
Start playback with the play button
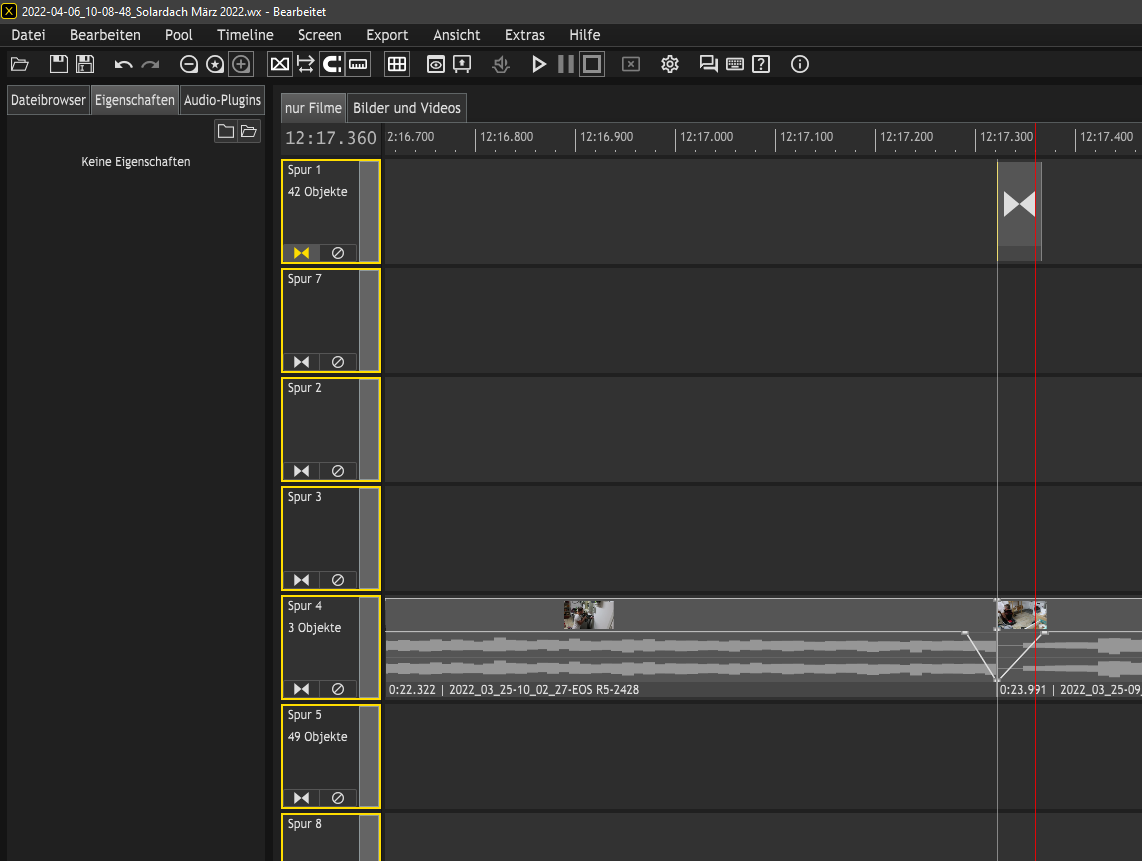click(539, 64)
